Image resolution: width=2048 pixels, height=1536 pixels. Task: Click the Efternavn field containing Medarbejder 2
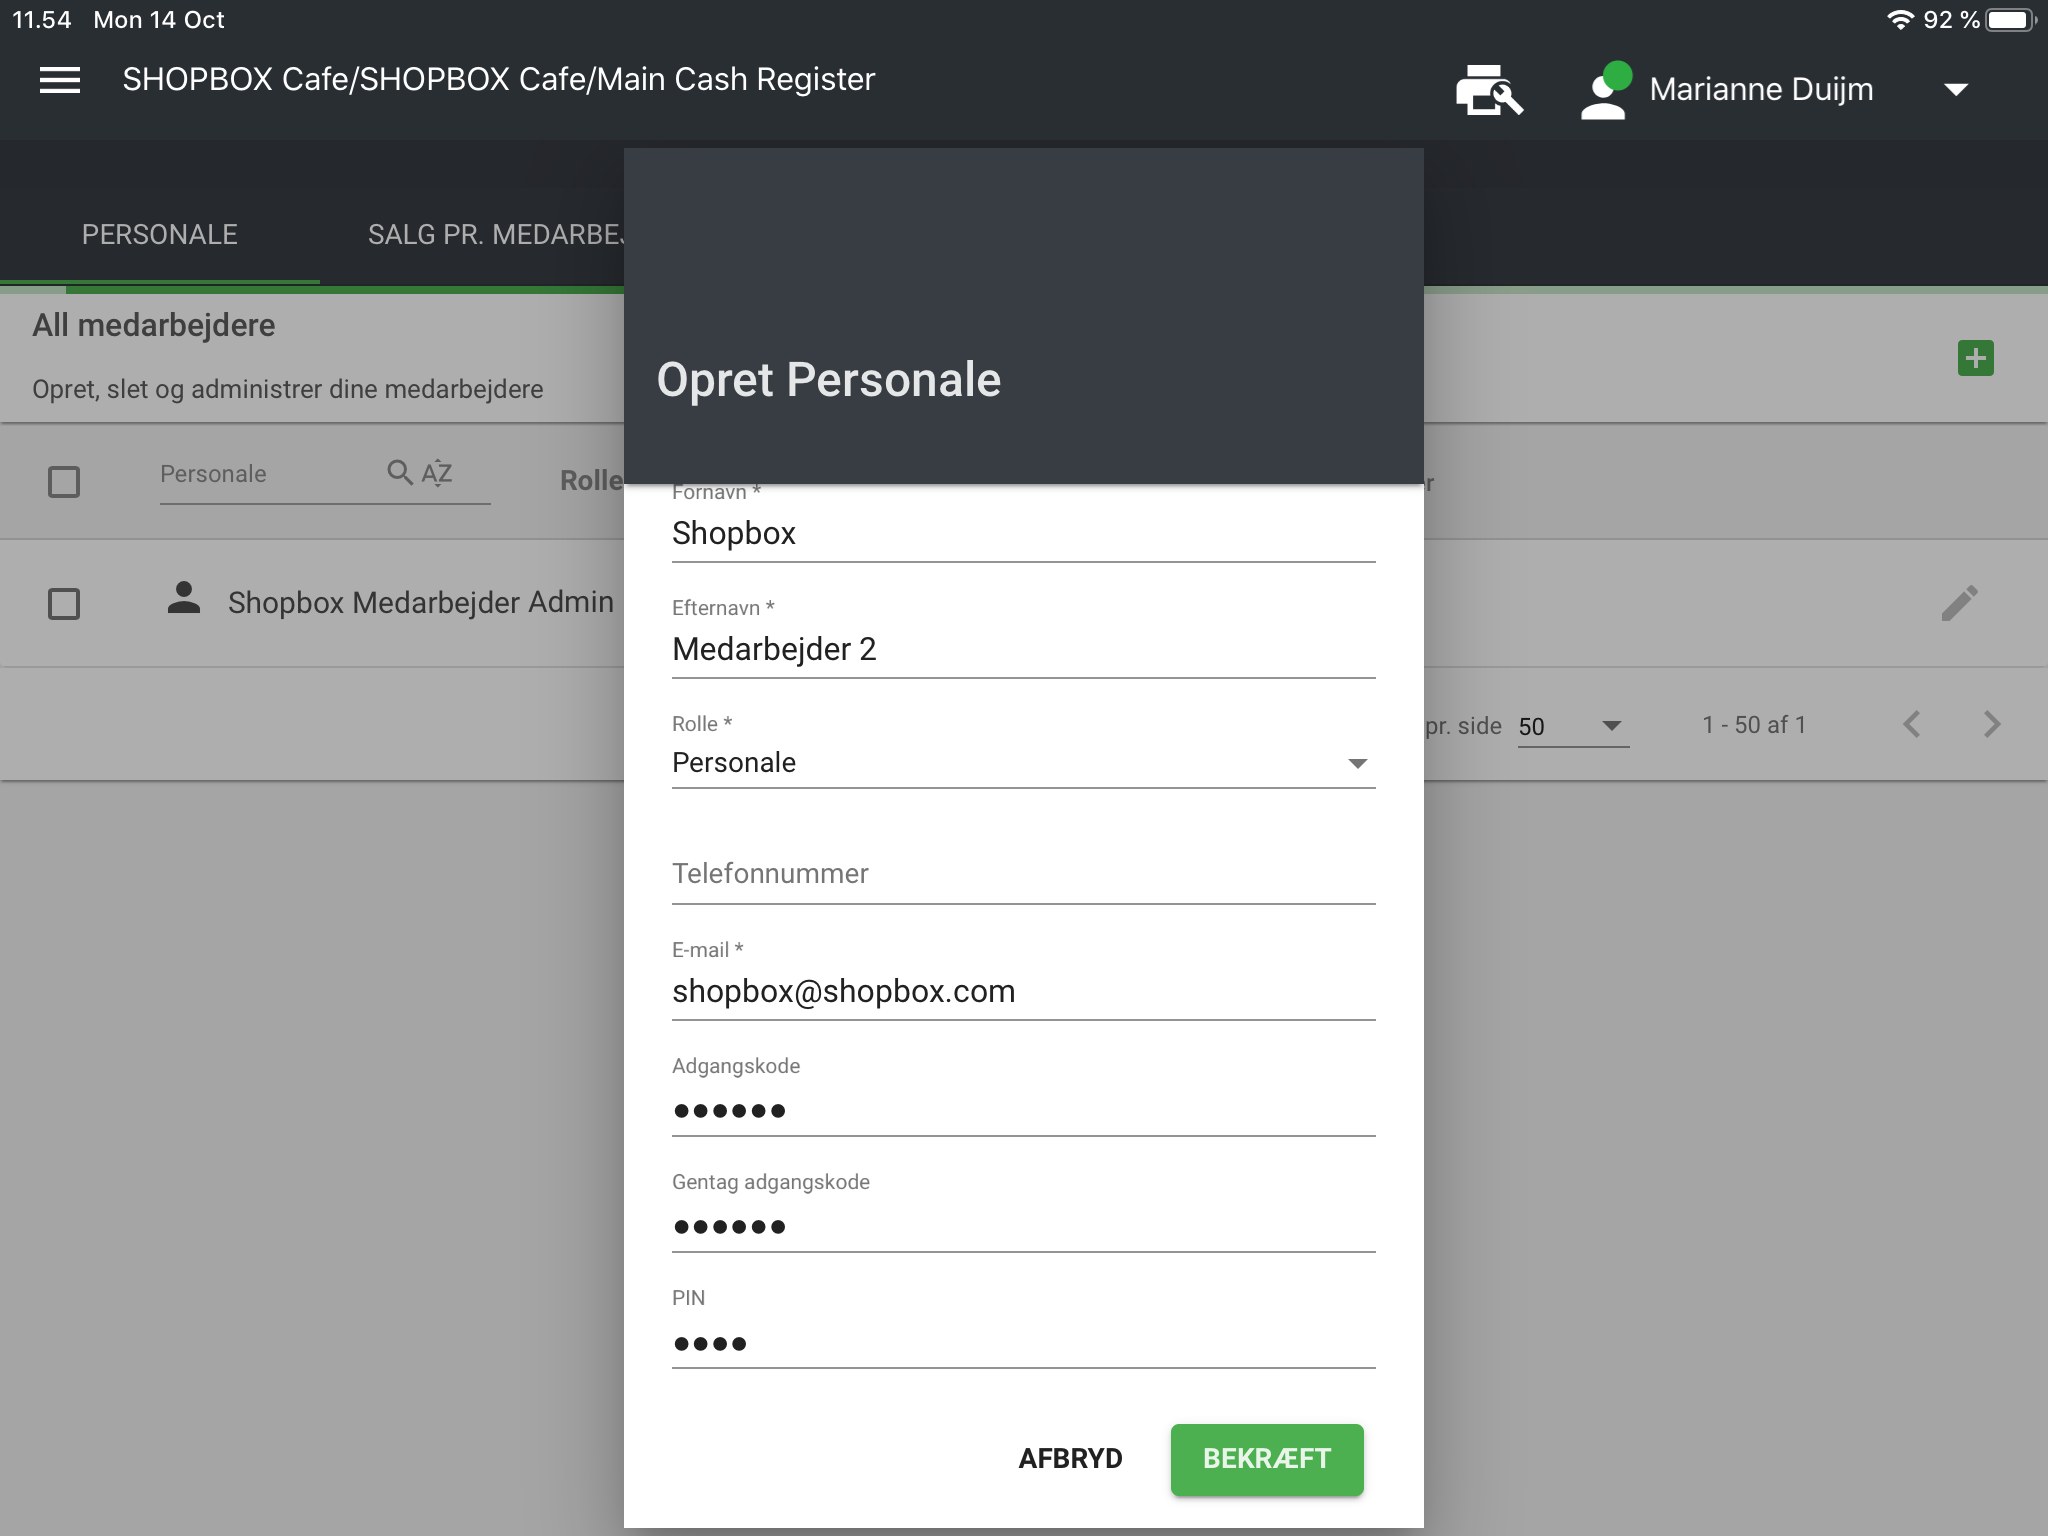[x=1024, y=649]
